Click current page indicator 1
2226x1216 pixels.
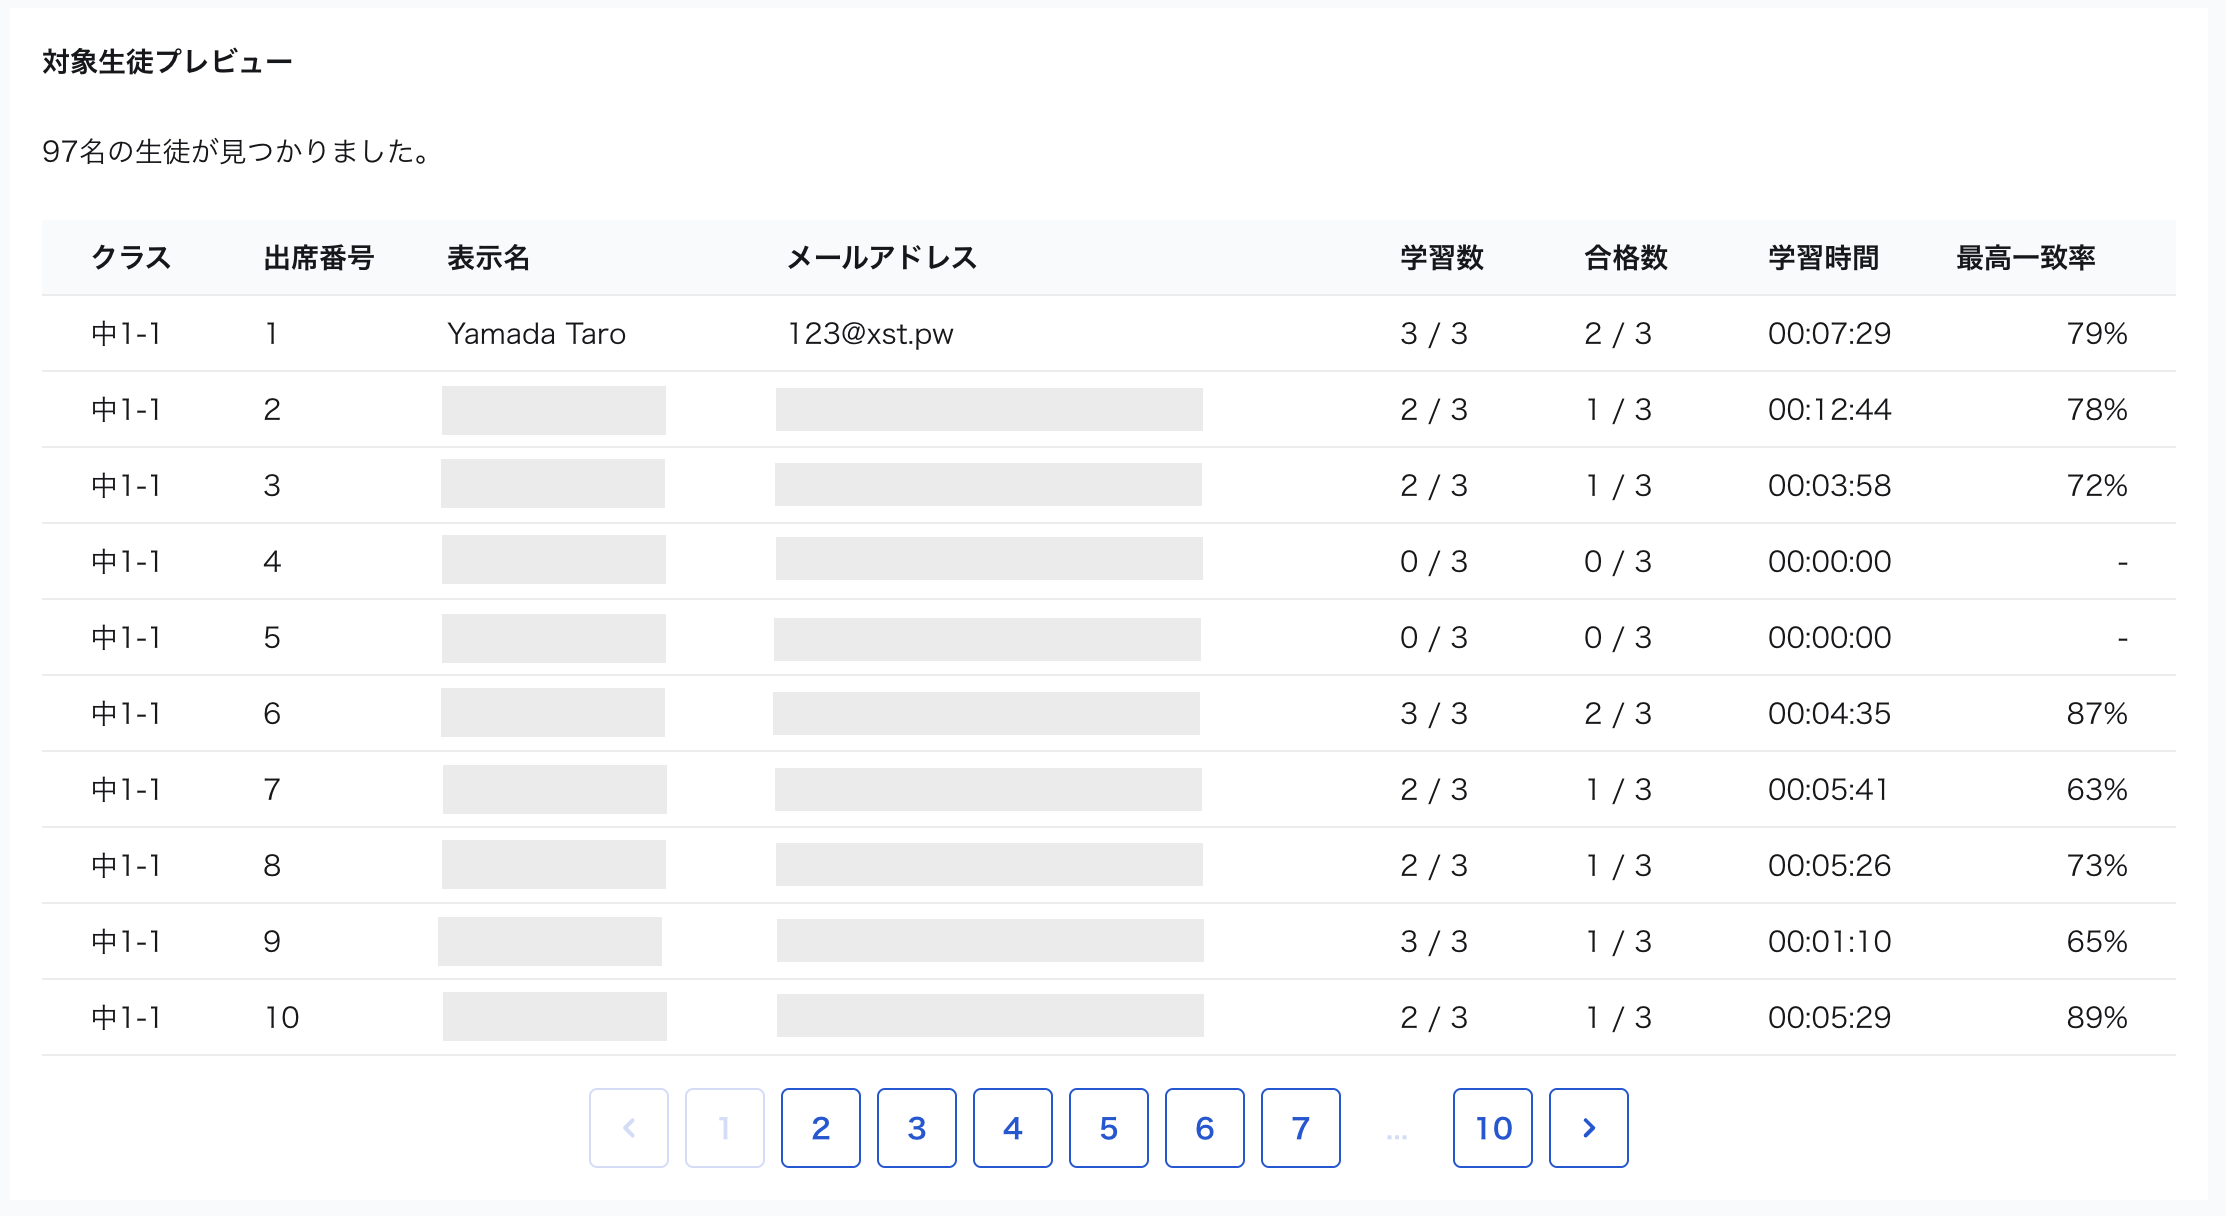pyautogui.click(x=724, y=1128)
